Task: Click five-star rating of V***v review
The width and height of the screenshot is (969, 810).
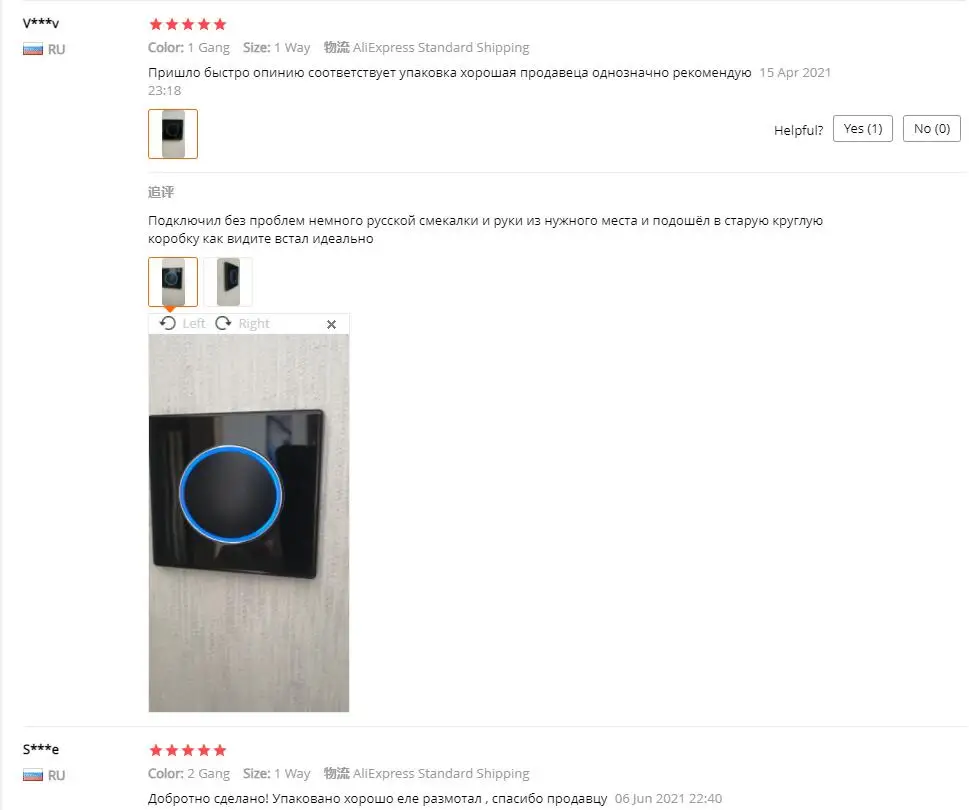Action: (188, 24)
